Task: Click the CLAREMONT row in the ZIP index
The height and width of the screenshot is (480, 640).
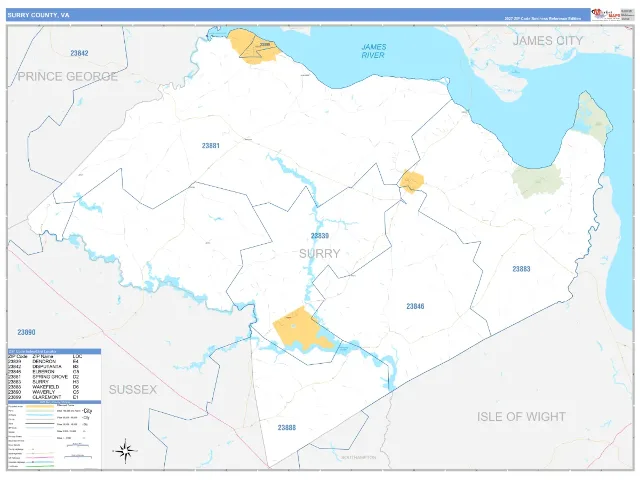Action: 44,397
